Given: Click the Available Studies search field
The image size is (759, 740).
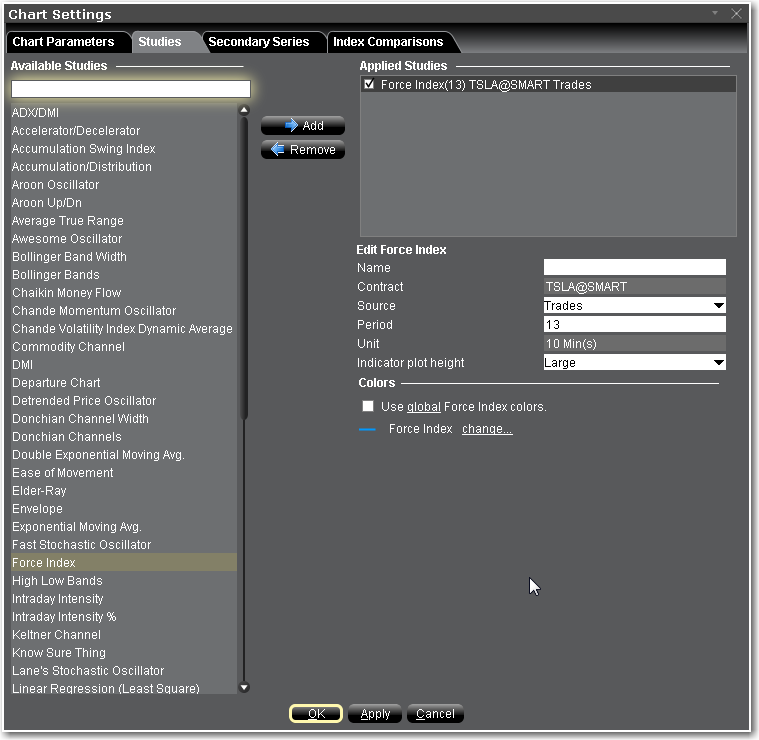Looking at the screenshot, I should click(x=130, y=90).
